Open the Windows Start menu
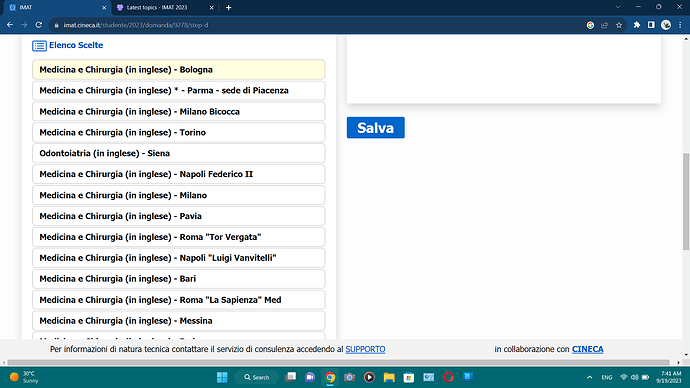Screen dimensions: 690x388 pos(222,377)
